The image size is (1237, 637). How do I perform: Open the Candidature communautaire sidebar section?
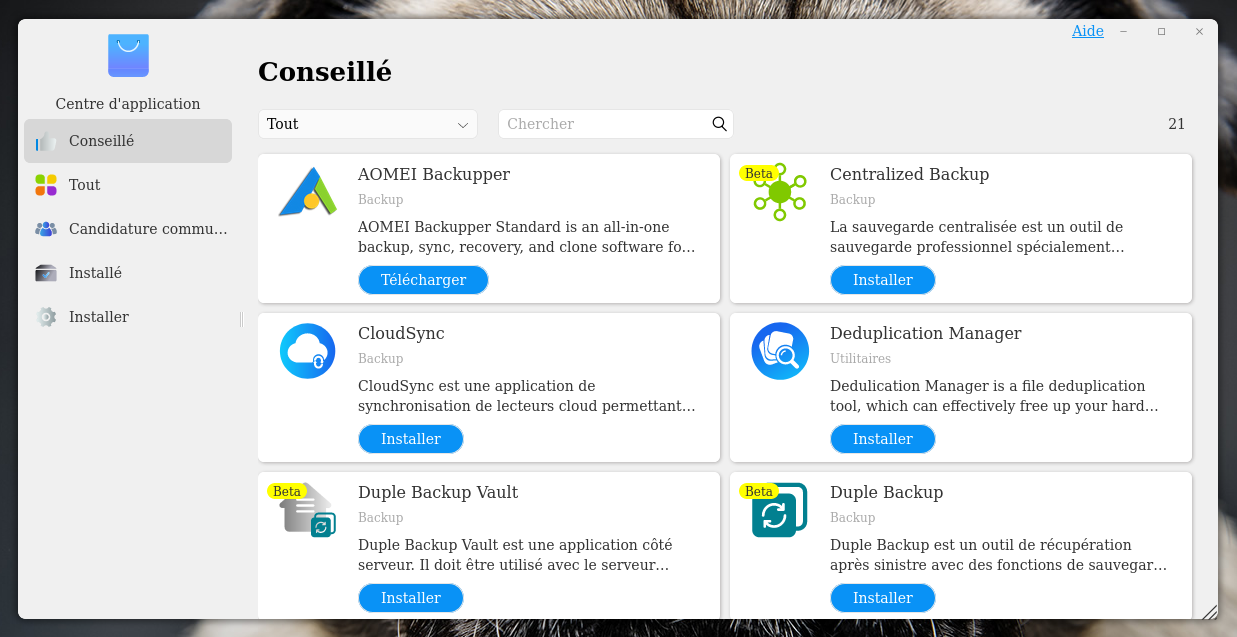click(x=128, y=229)
